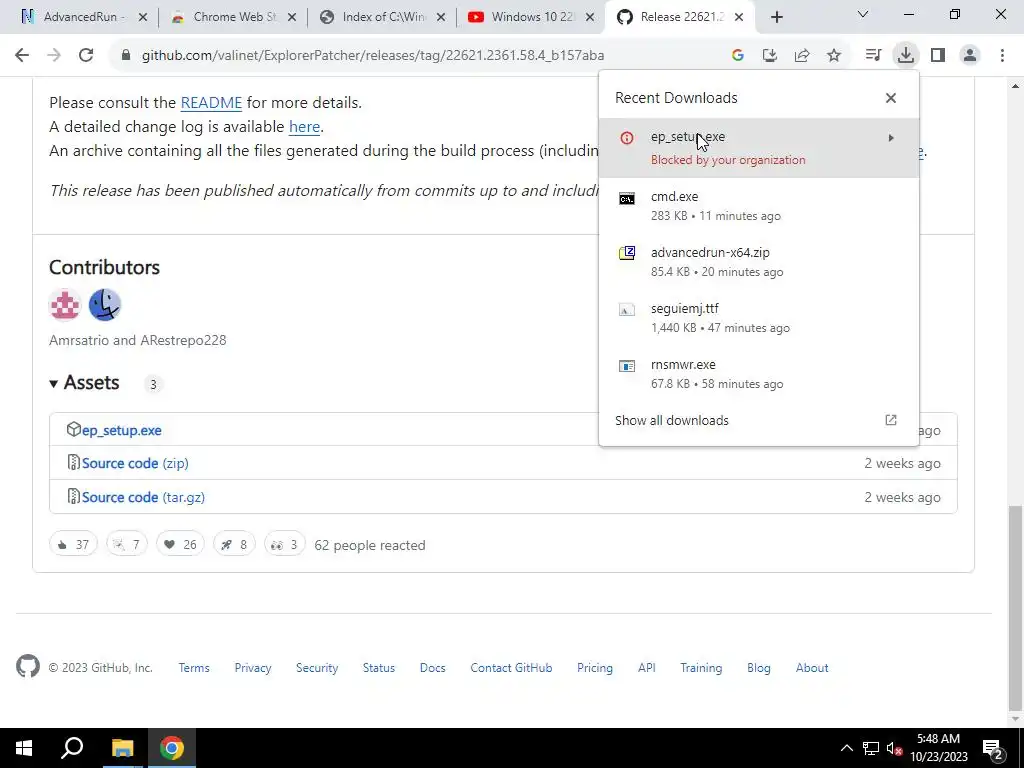Open File Explorer from the taskbar
Image resolution: width=1024 pixels, height=768 pixels.
[122, 748]
